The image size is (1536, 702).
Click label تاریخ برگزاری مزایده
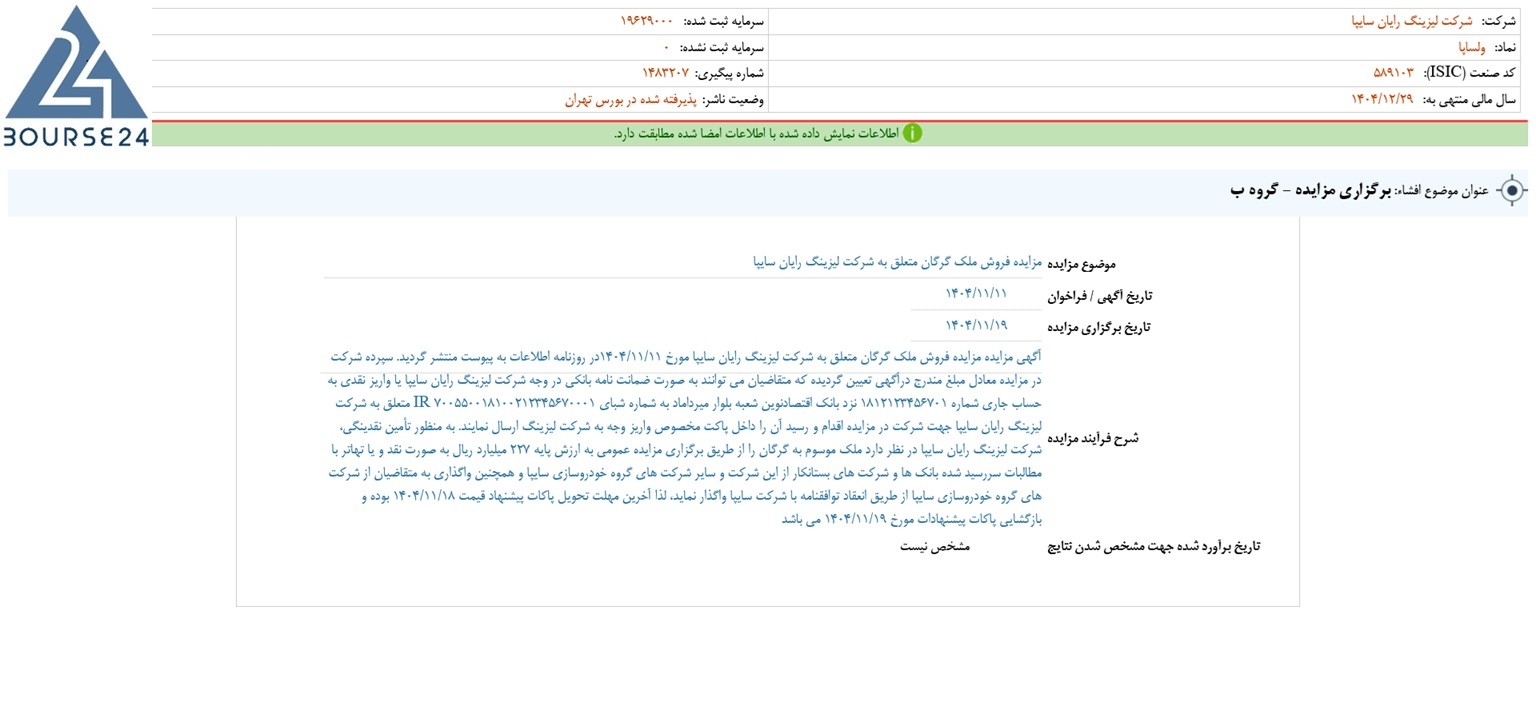[x=1099, y=327]
